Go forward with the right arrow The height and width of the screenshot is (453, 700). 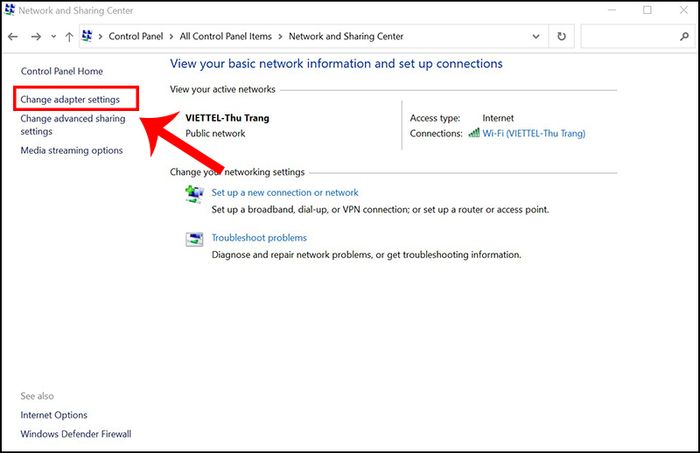click(x=36, y=37)
